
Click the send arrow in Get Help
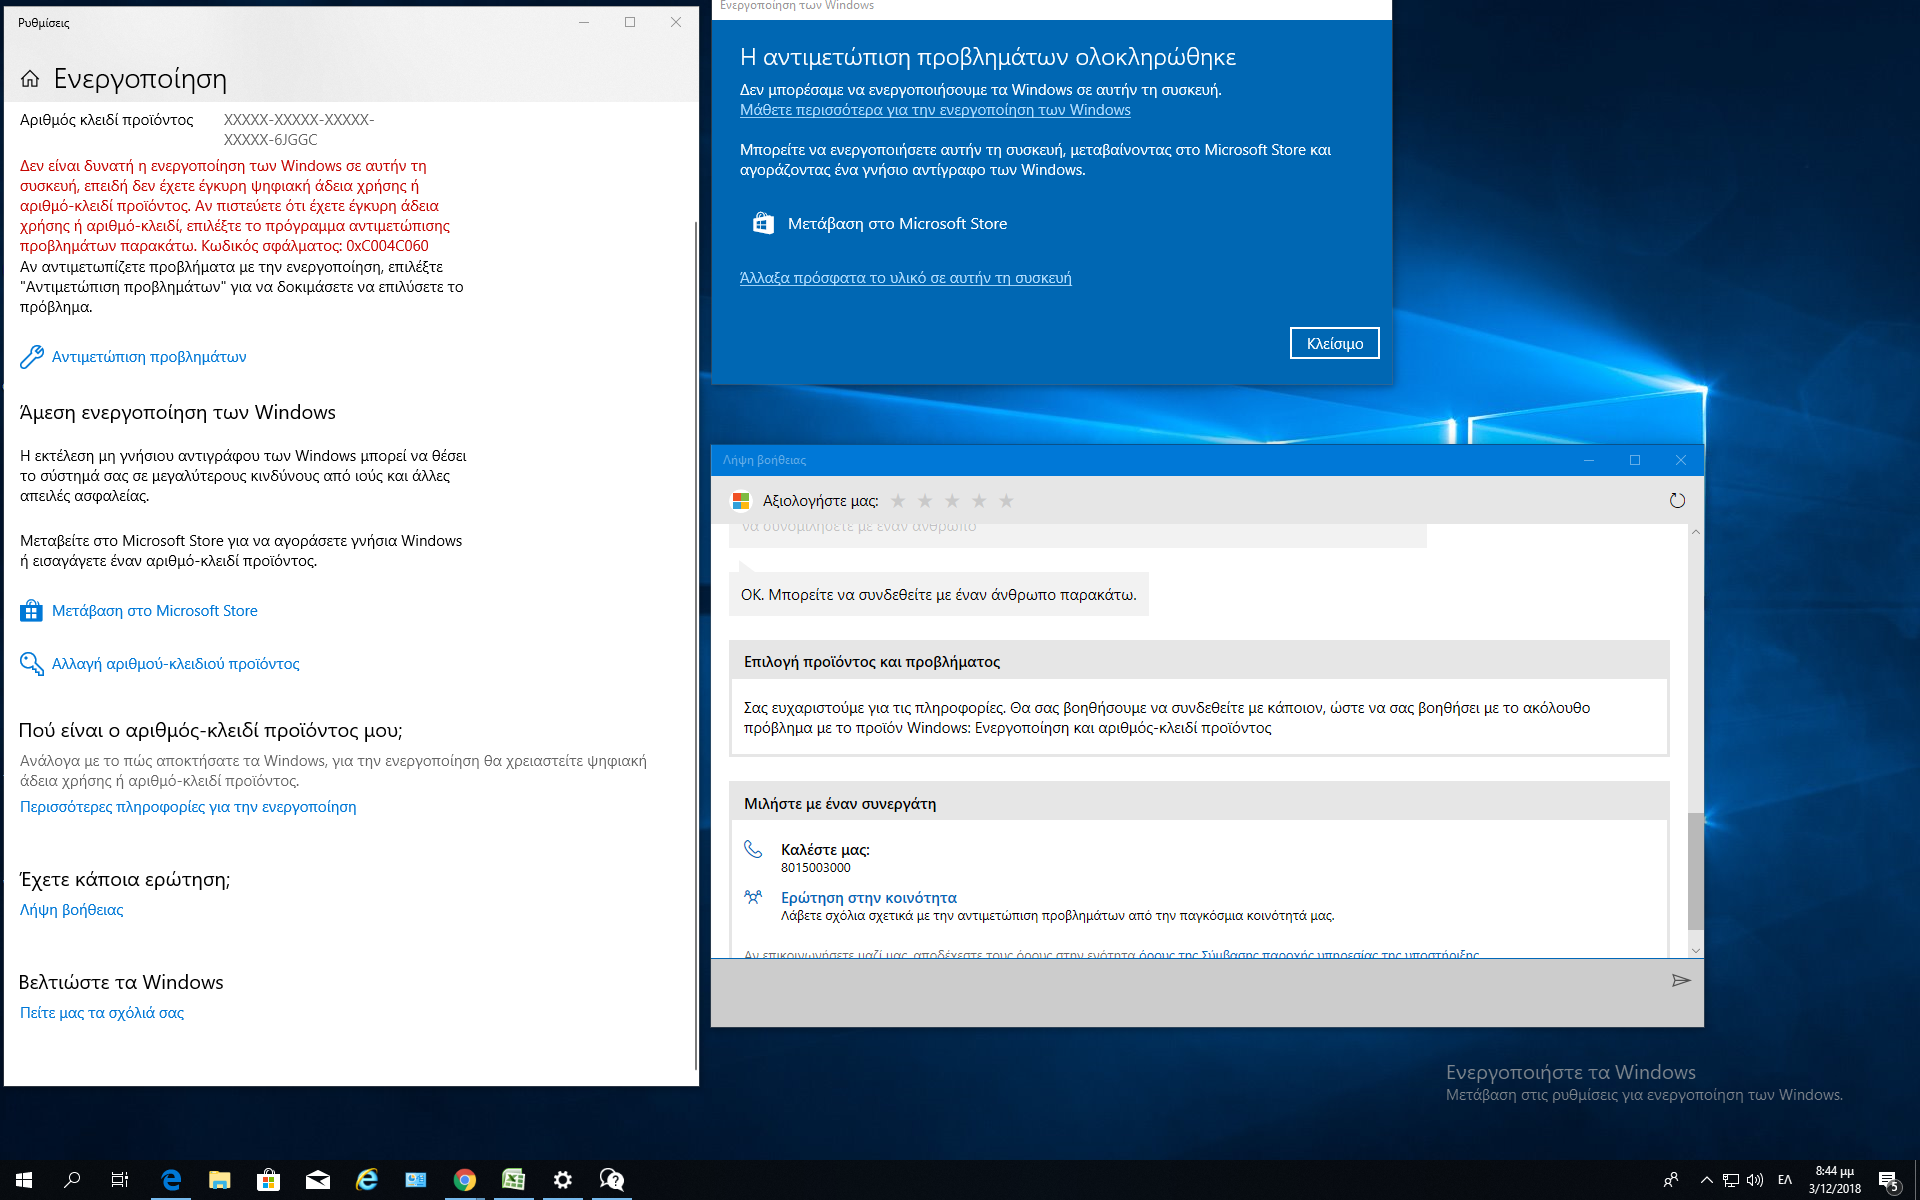click(x=1681, y=981)
